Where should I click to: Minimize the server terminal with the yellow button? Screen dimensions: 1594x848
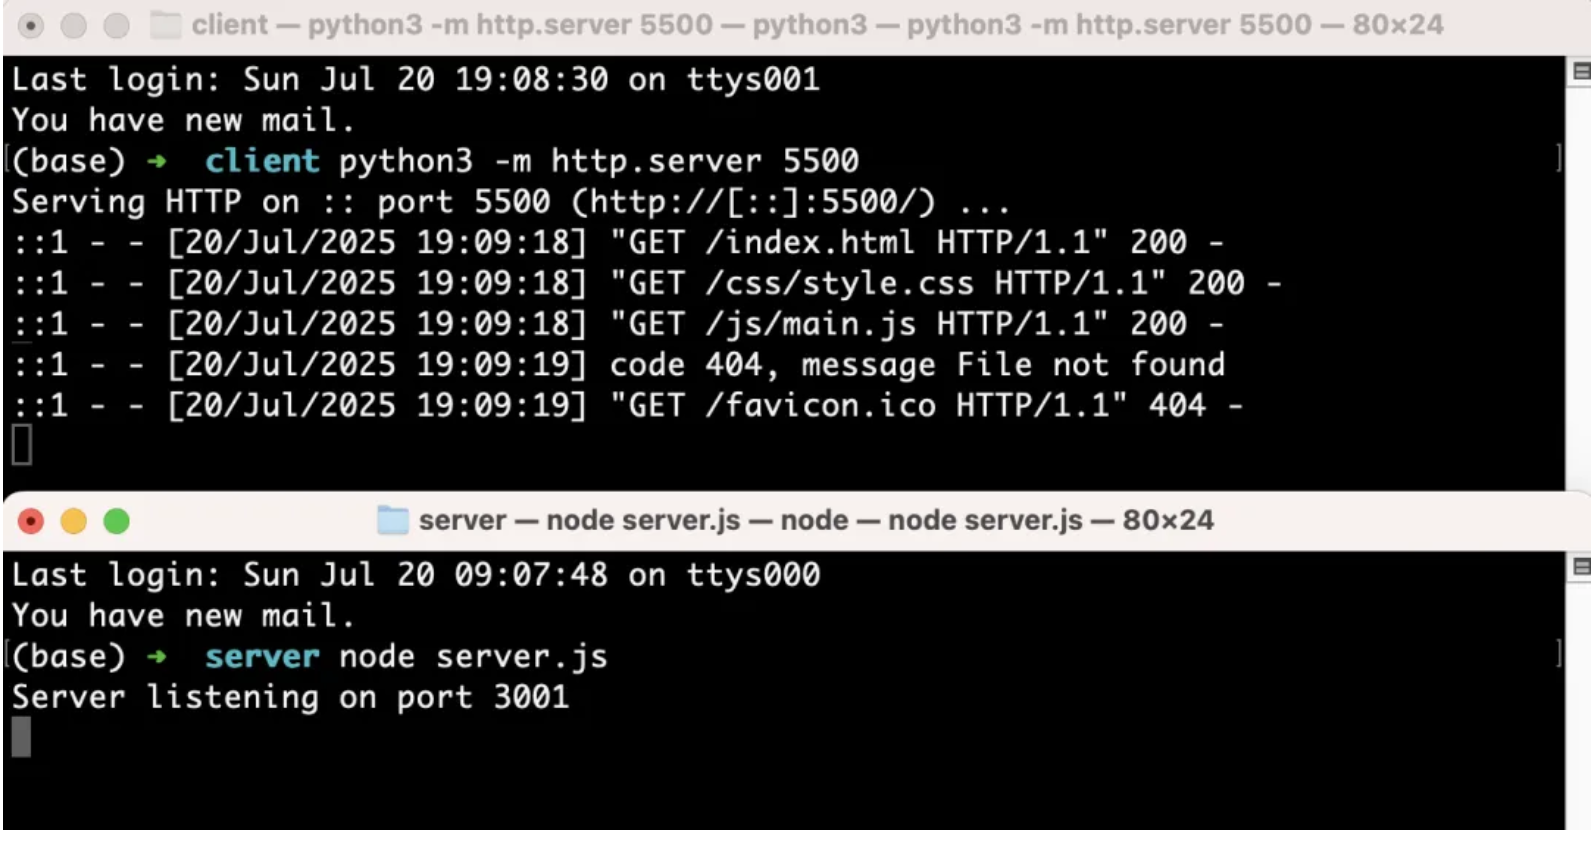click(74, 521)
